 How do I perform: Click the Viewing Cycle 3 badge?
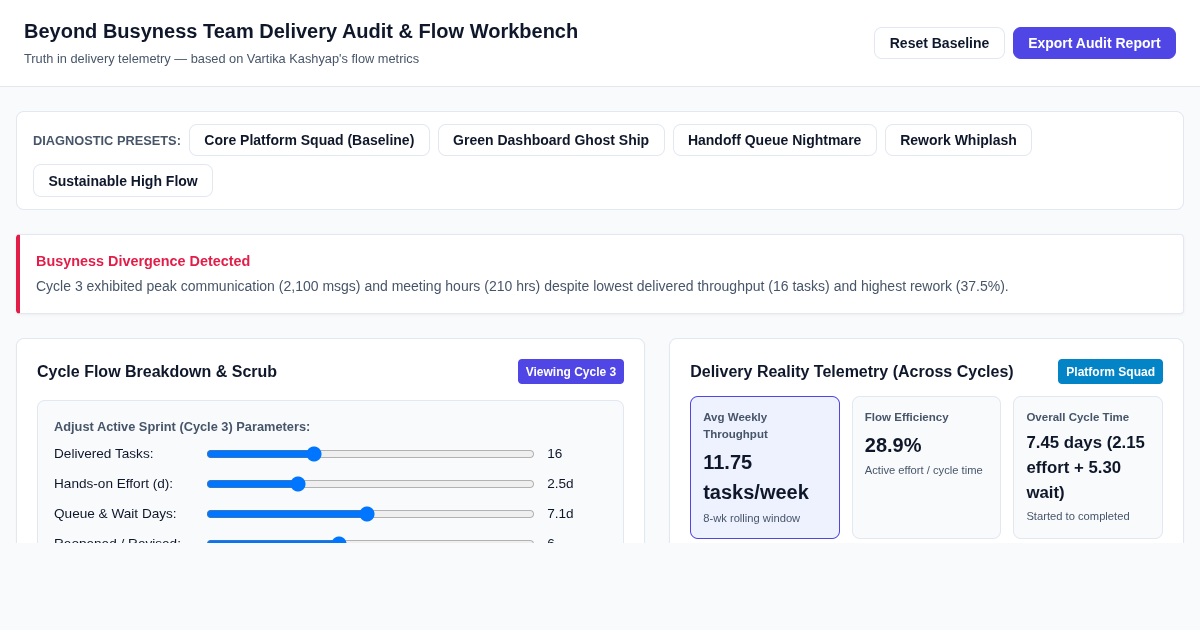pyautogui.click(x=571, y=372)
